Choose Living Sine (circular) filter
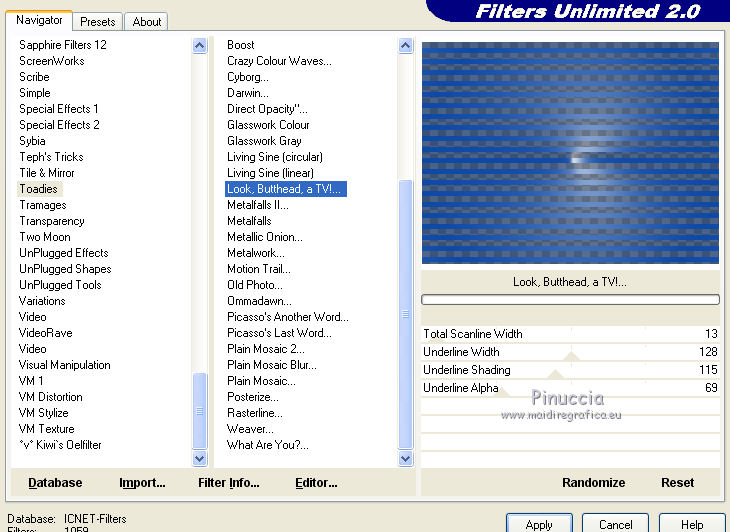730x532 pixels. tap(275, 157)
